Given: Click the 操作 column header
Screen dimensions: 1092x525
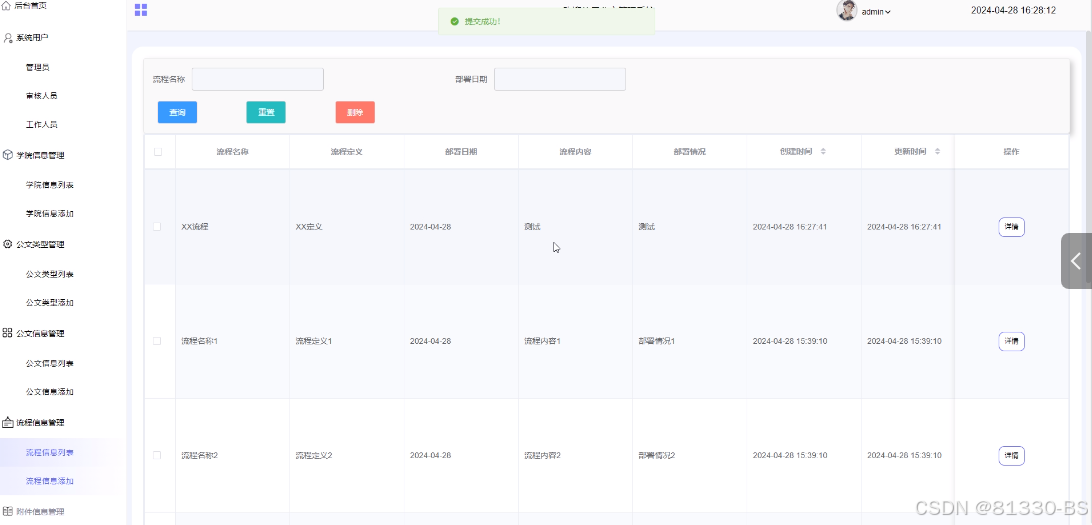Looking at the screenshot, I should [x=1011, y=151].
